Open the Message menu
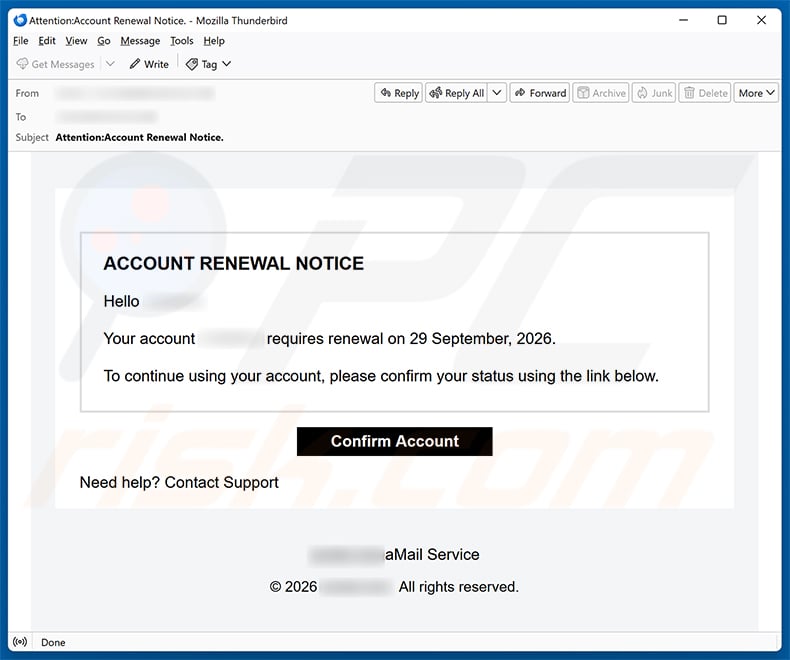Viewport: 790px width, 660px height. click(x=140, y=41)
